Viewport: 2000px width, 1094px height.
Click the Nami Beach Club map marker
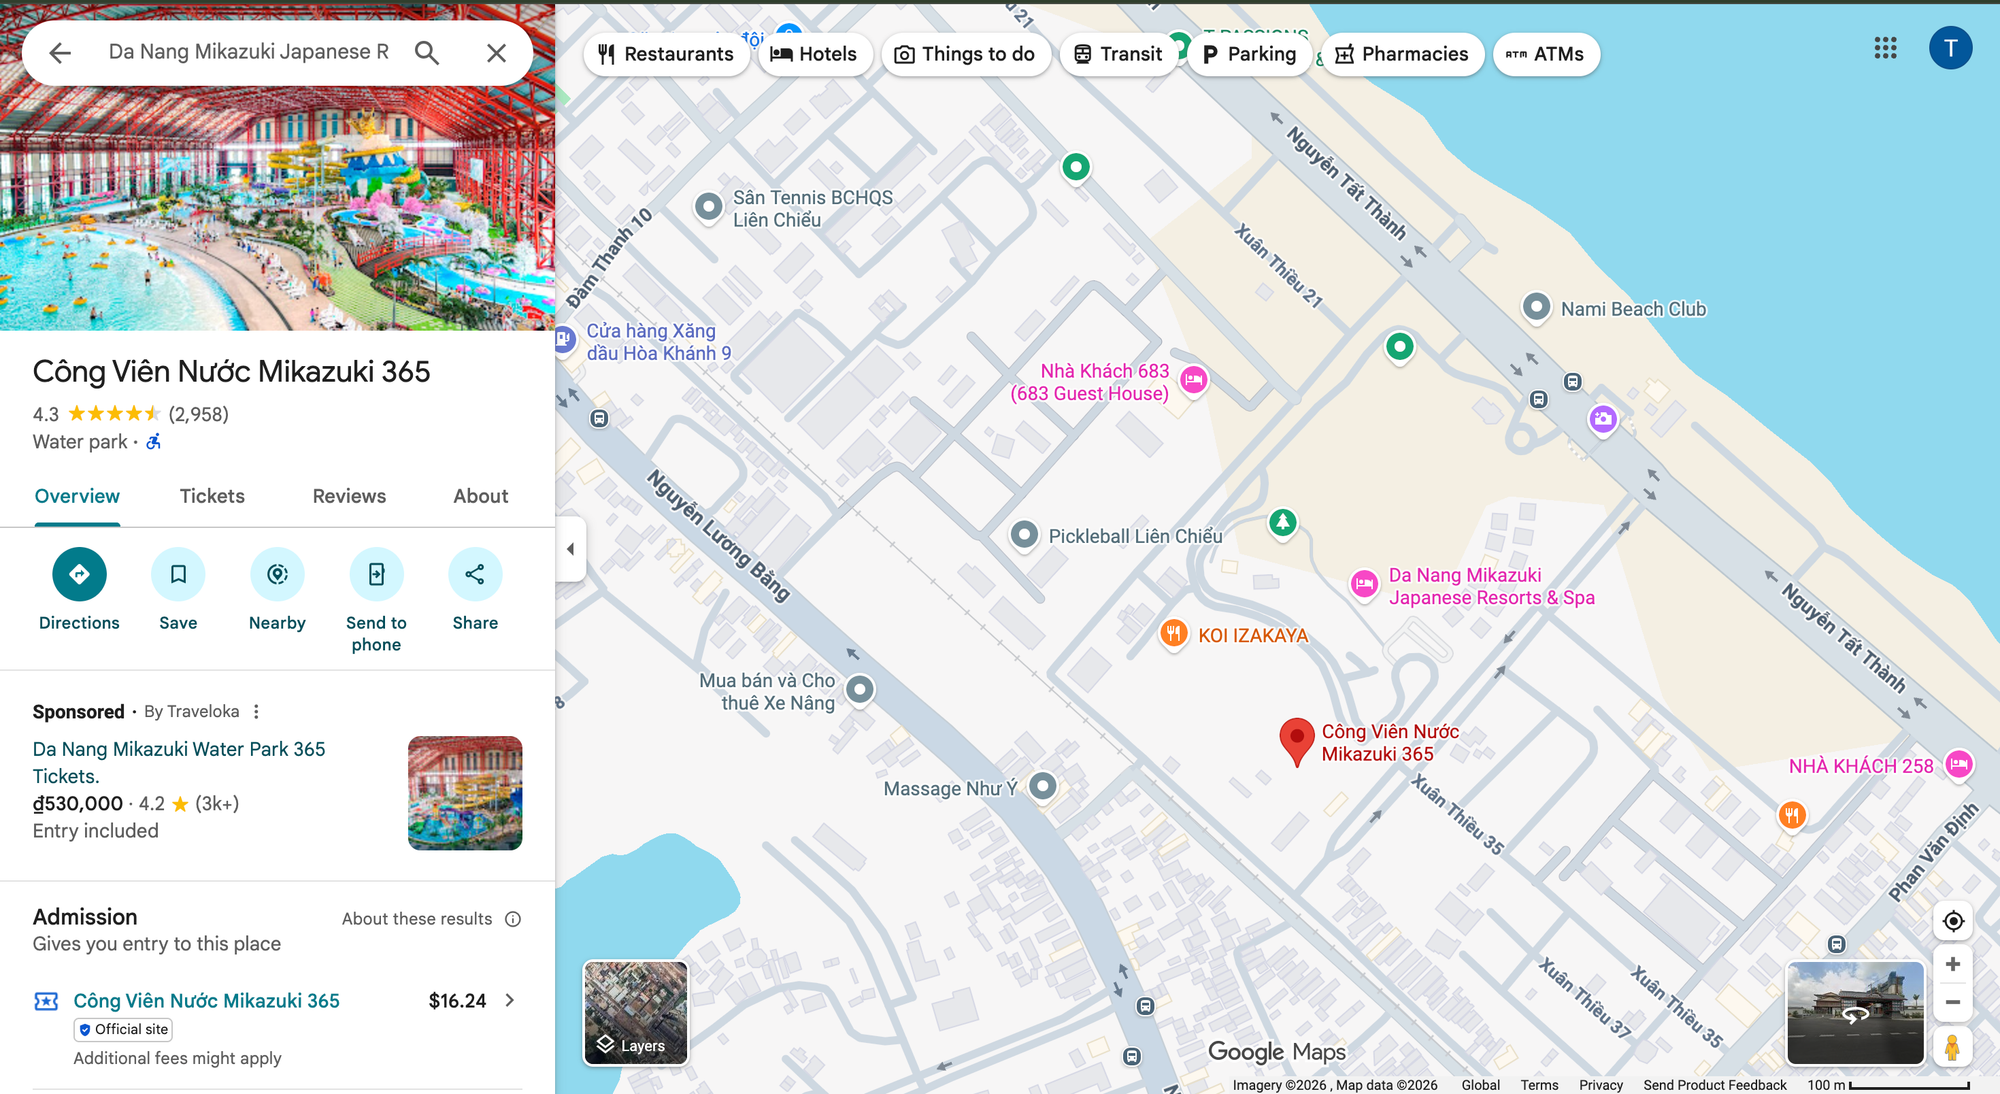pyautogui.click(x=1536, y=307)
